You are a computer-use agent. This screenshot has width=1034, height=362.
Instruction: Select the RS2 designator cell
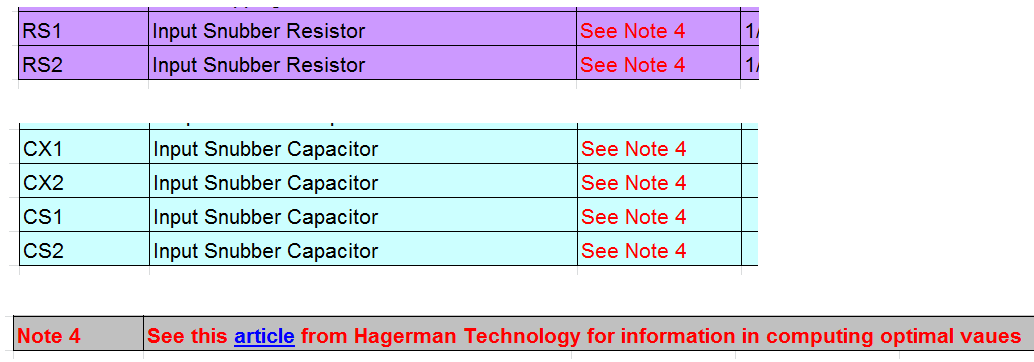pyautogui.click(x=83, y=63)
